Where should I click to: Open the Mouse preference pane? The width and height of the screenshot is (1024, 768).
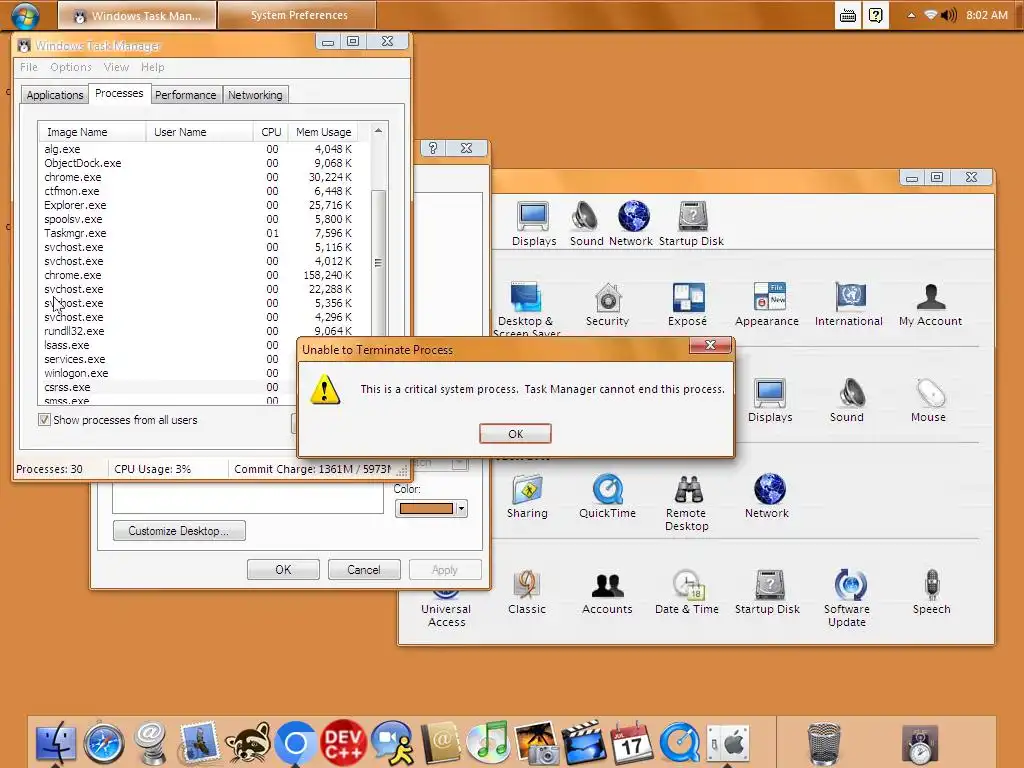[928, 400]
